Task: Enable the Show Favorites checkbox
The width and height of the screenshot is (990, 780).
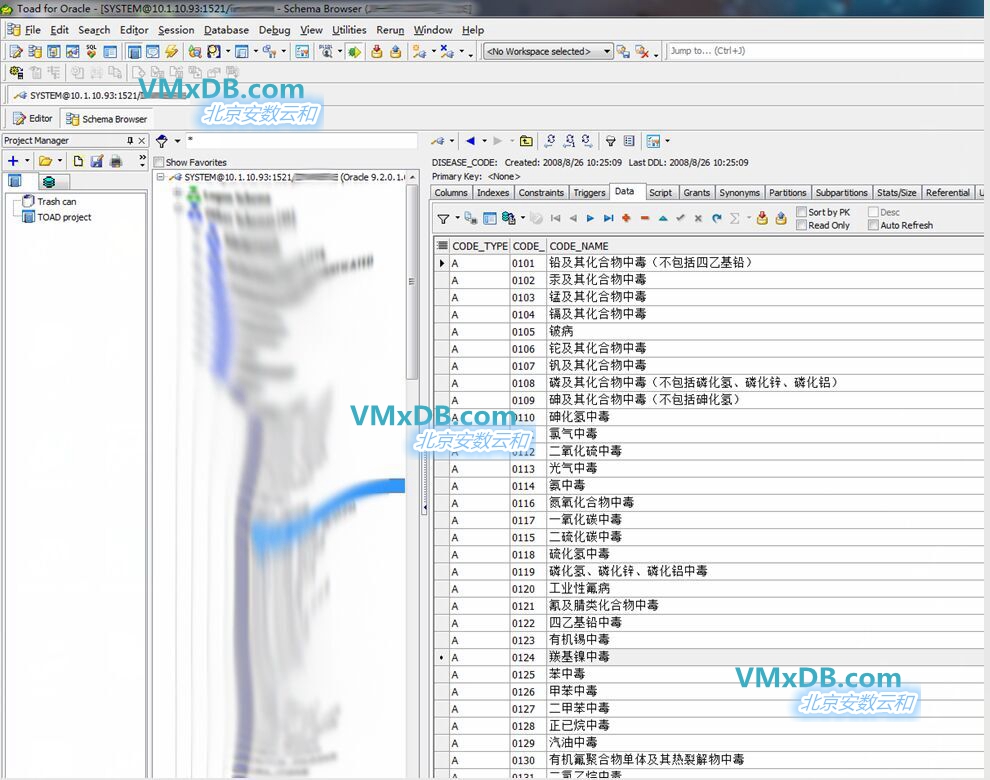Action: (x=159, y=162)
